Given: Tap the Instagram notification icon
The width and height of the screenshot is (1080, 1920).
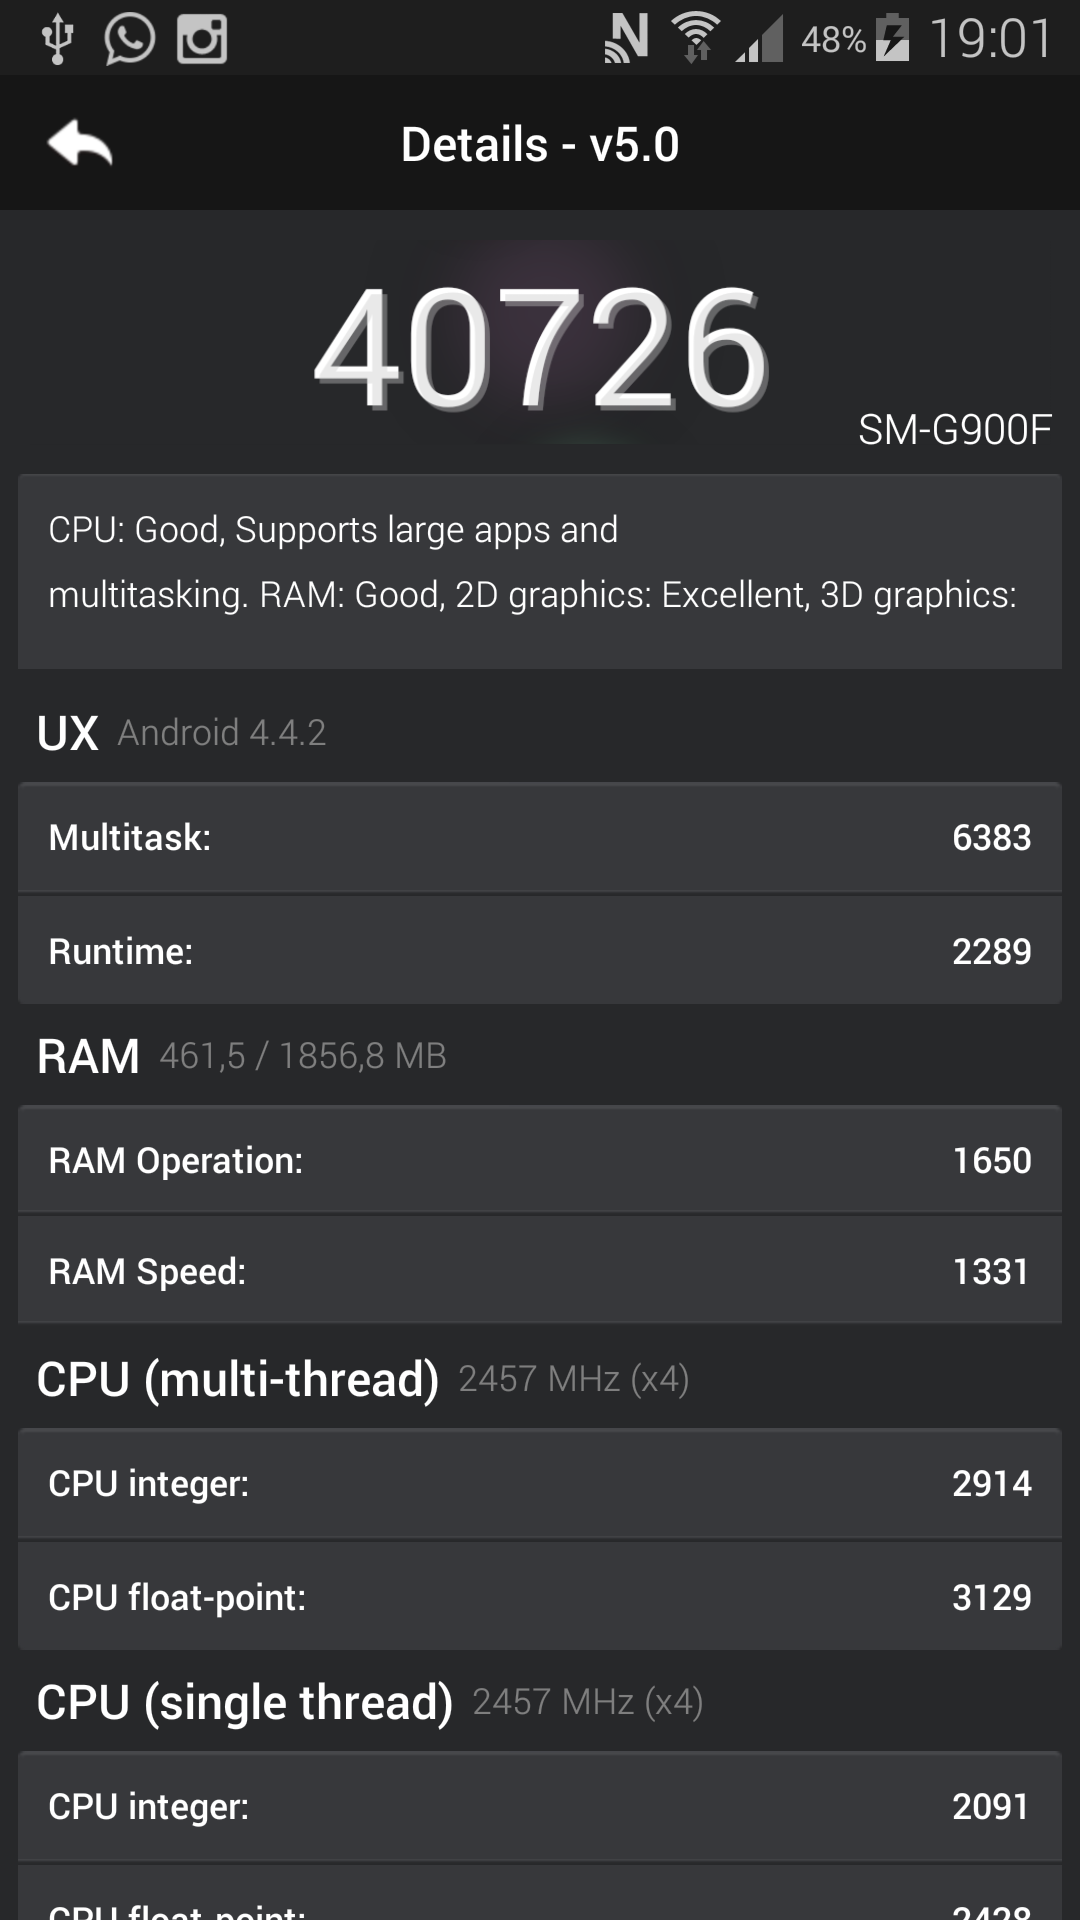Looking at the screenshot, I should pyautogui.click(x=202, y=40).
